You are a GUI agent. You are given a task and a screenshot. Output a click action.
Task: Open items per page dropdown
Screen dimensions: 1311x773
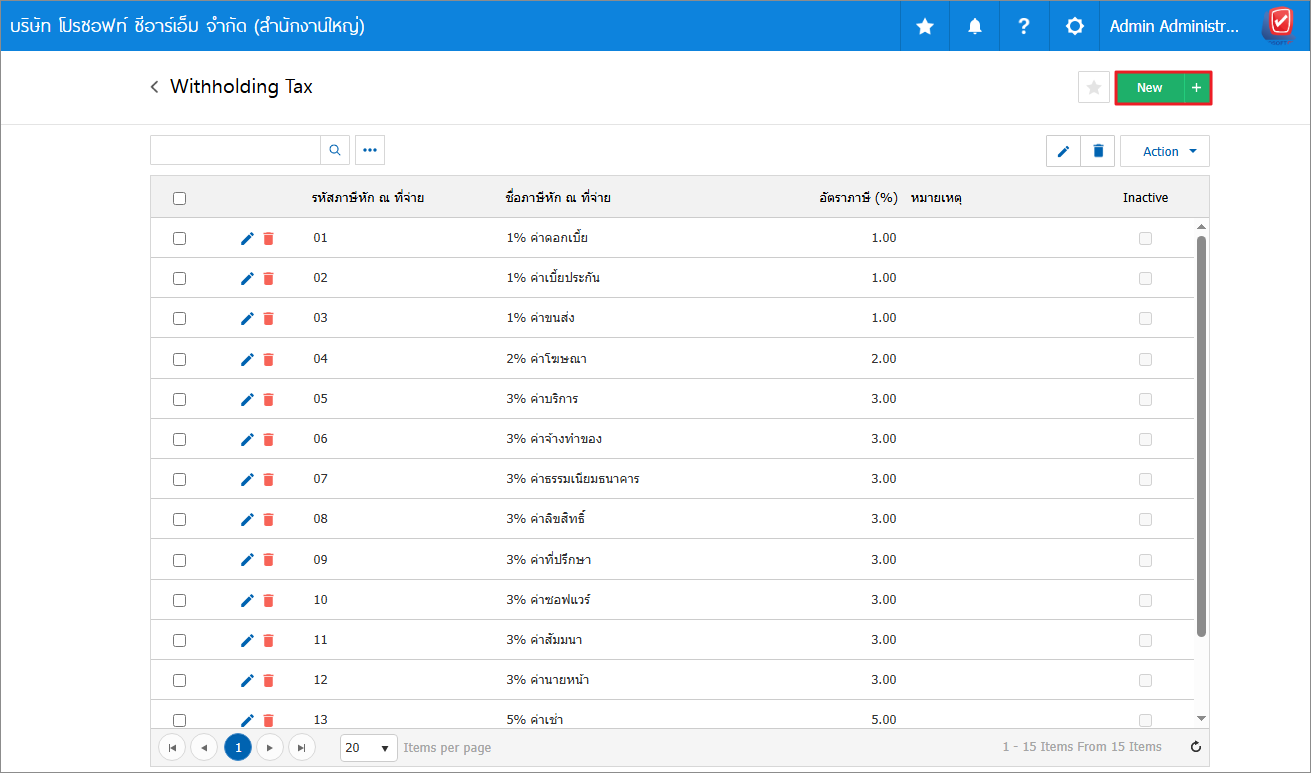[369, 748]
